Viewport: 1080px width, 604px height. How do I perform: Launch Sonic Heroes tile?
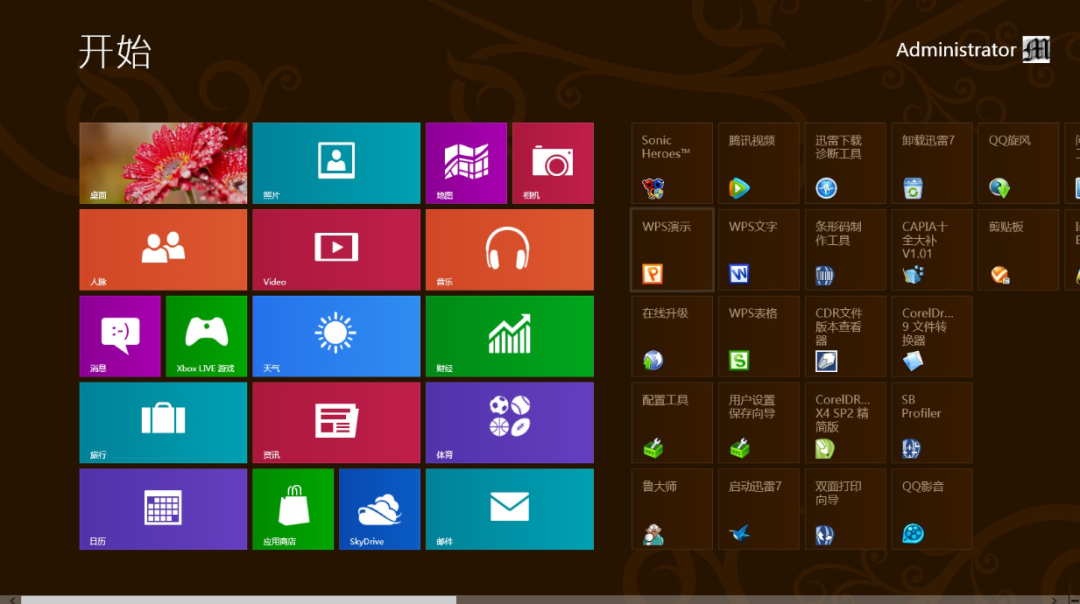pyautogui.click(x=672, y=163)
